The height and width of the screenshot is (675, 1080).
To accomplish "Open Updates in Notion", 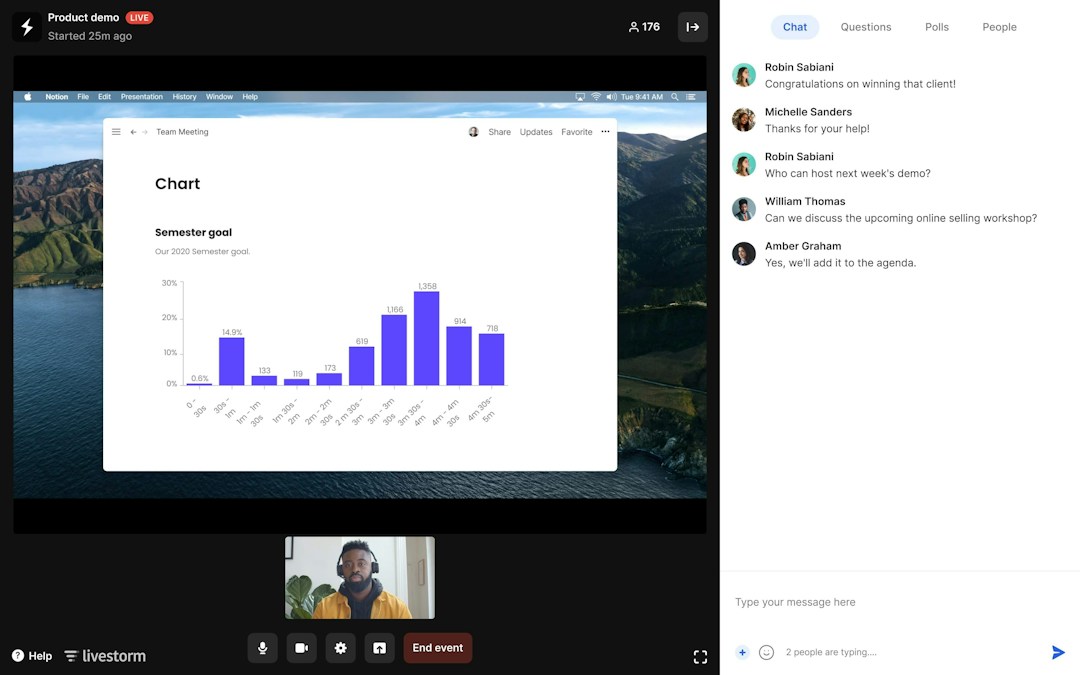I will point(536,132).
